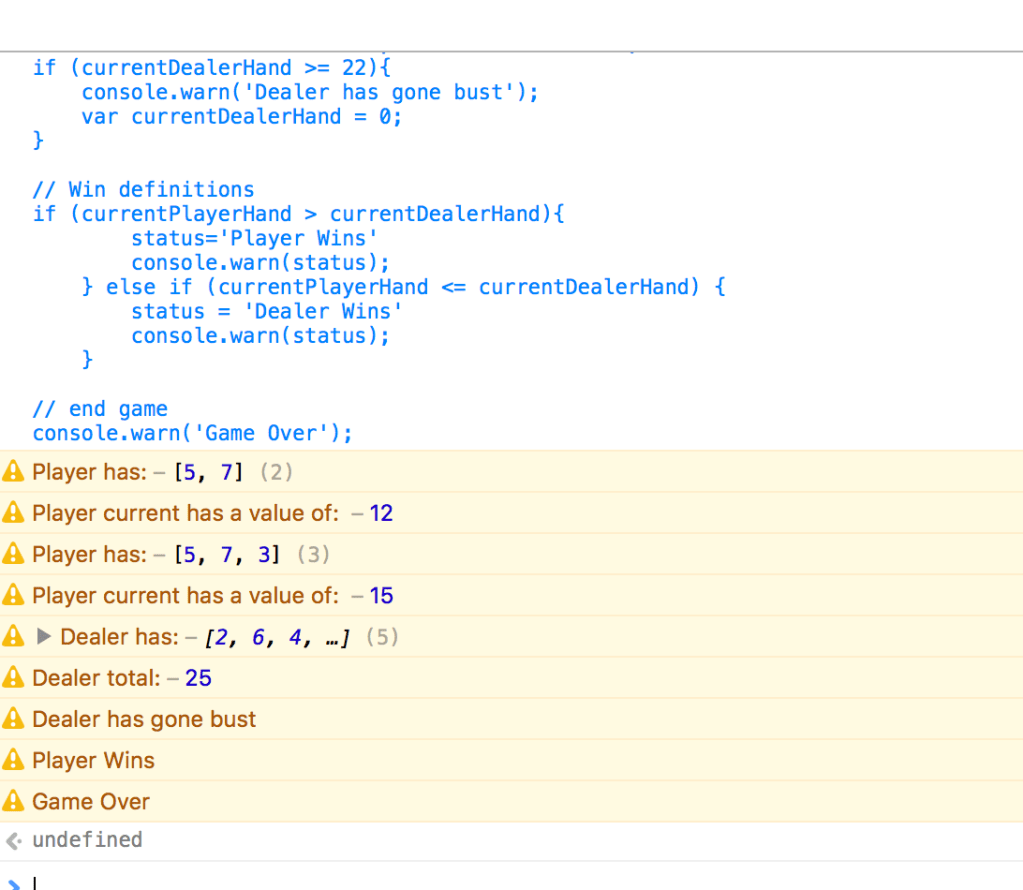Click the return-value chevron beside 'undefined'

[11, 840]
